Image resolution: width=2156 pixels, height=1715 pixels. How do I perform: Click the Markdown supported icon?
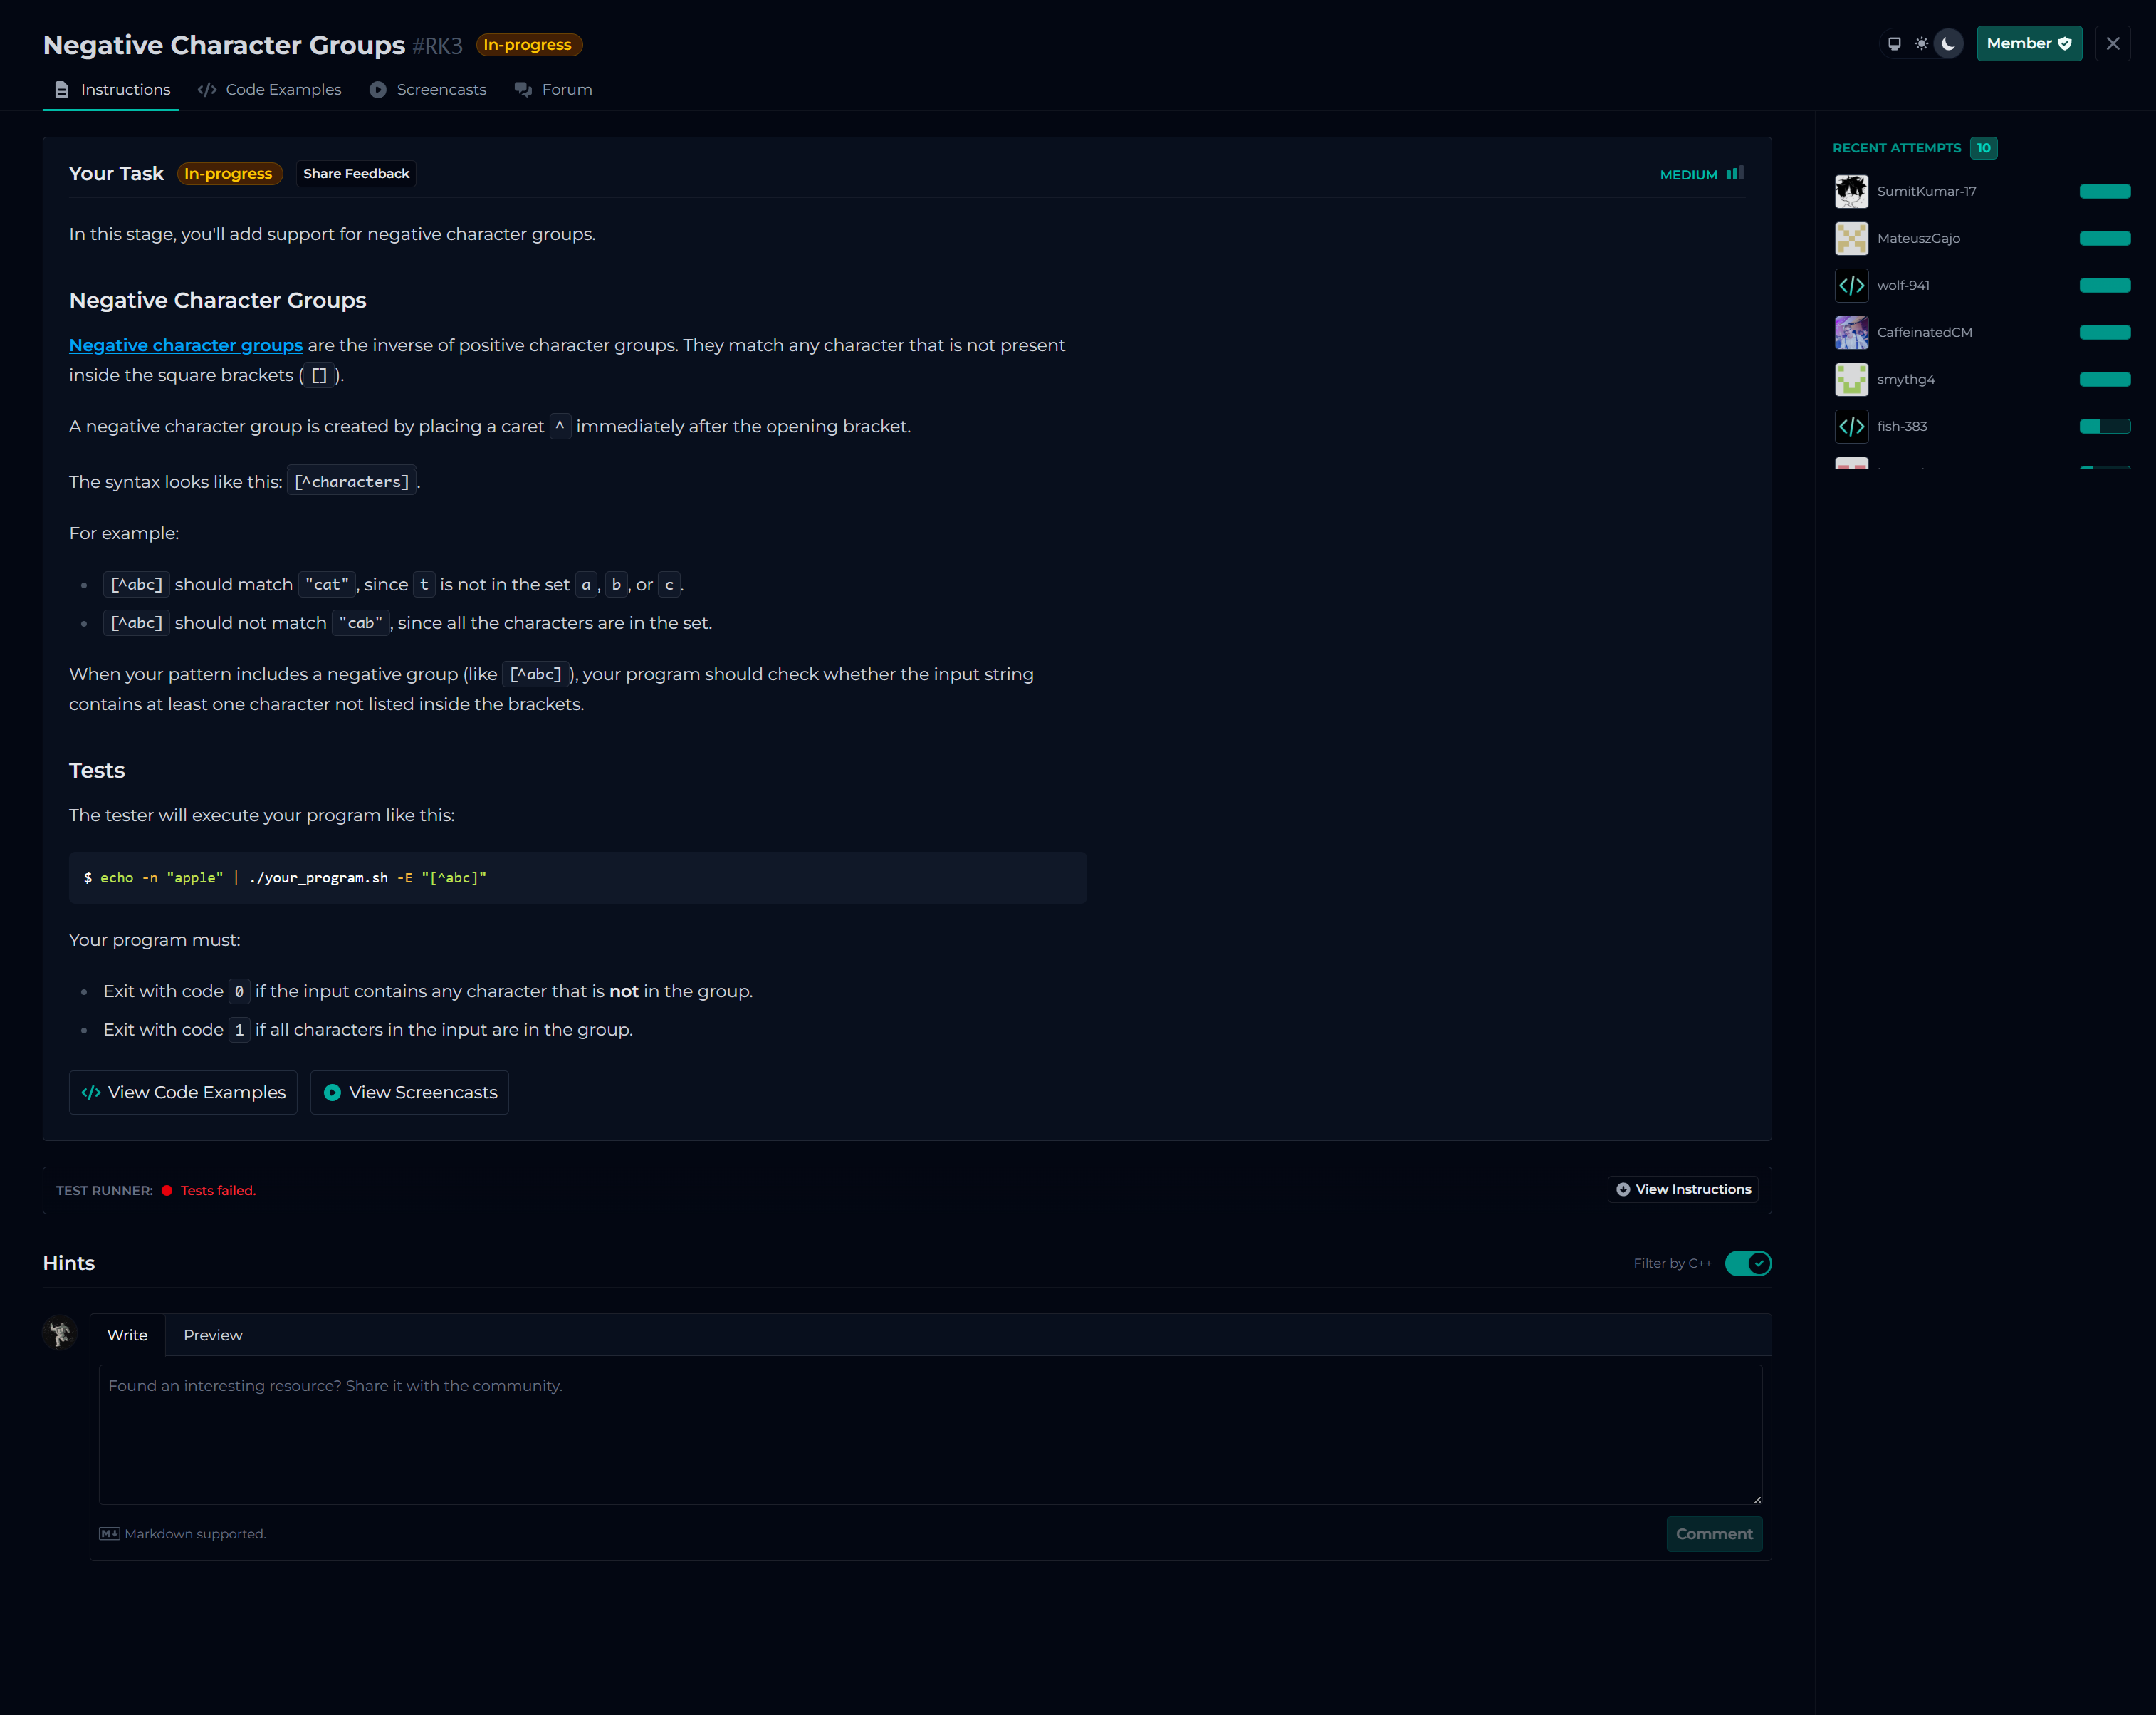pos(109,1534)
